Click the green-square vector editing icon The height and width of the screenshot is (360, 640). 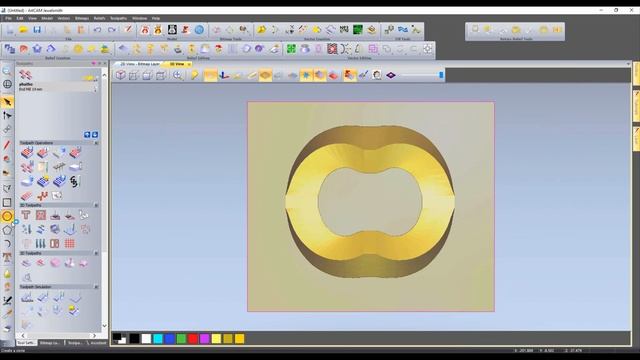click(291, 49)
